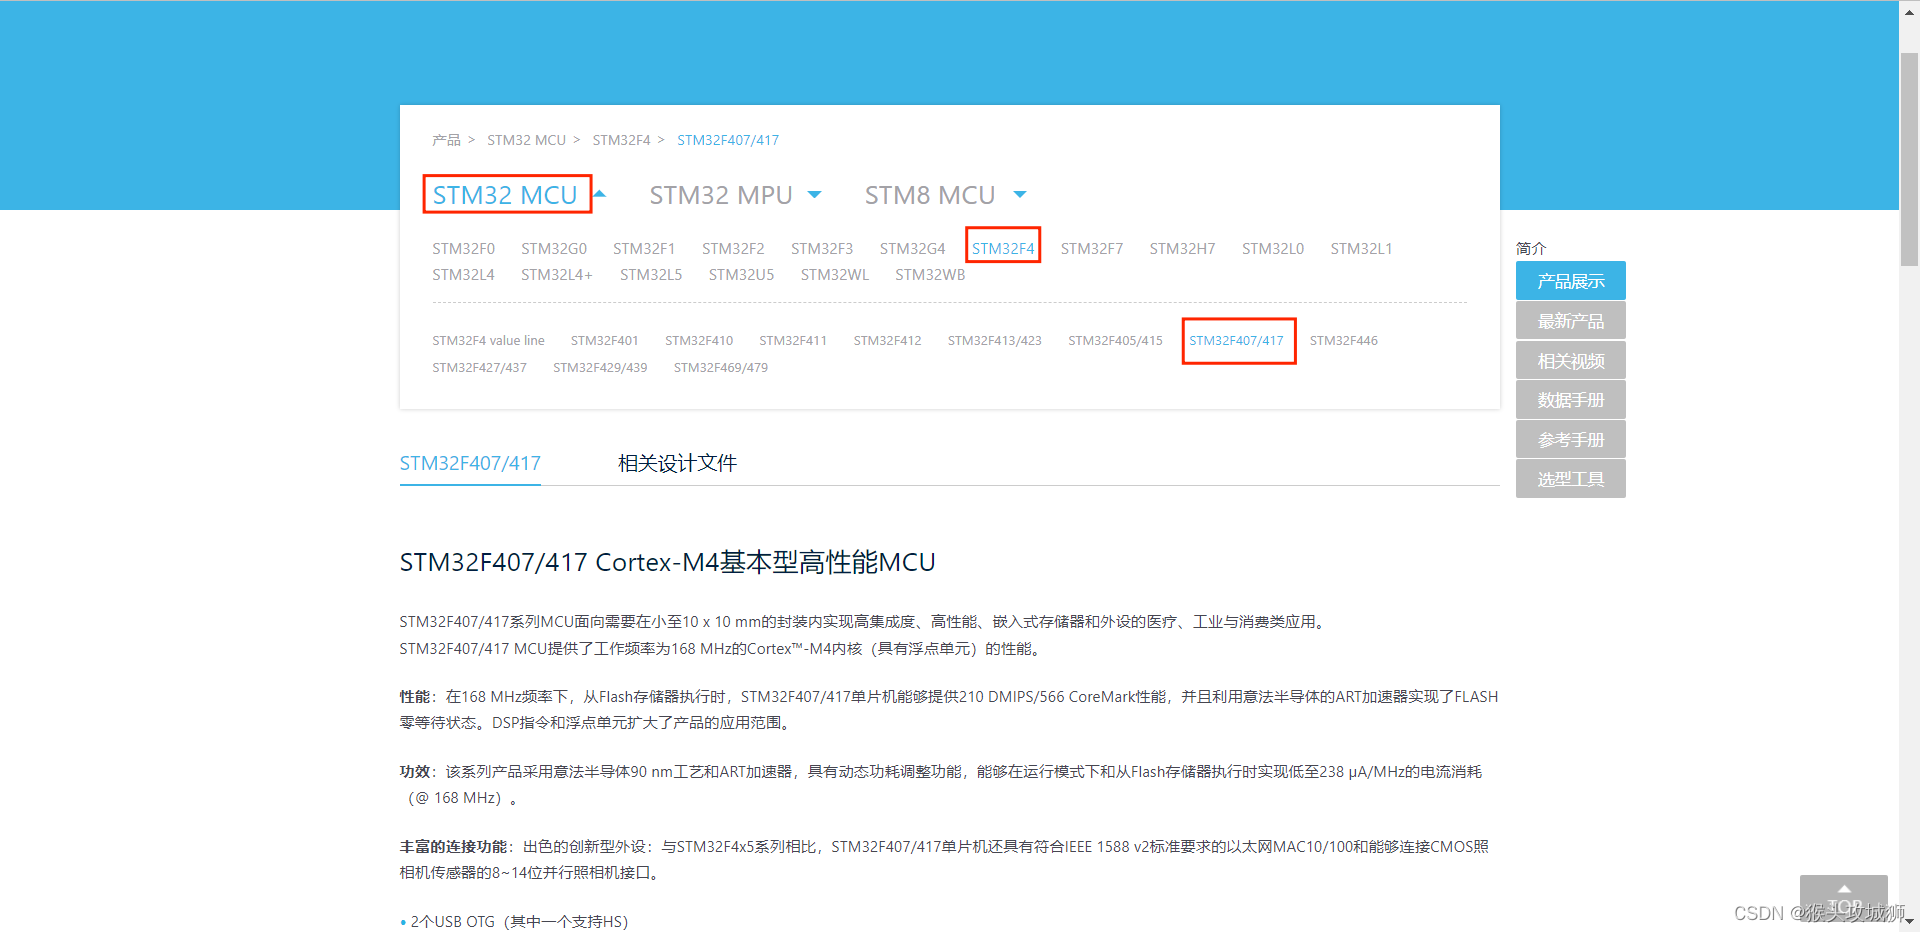The image size is (1920, 932).
Task: Select the STM32 MCU category heading
Action: [x=505, y=195]
